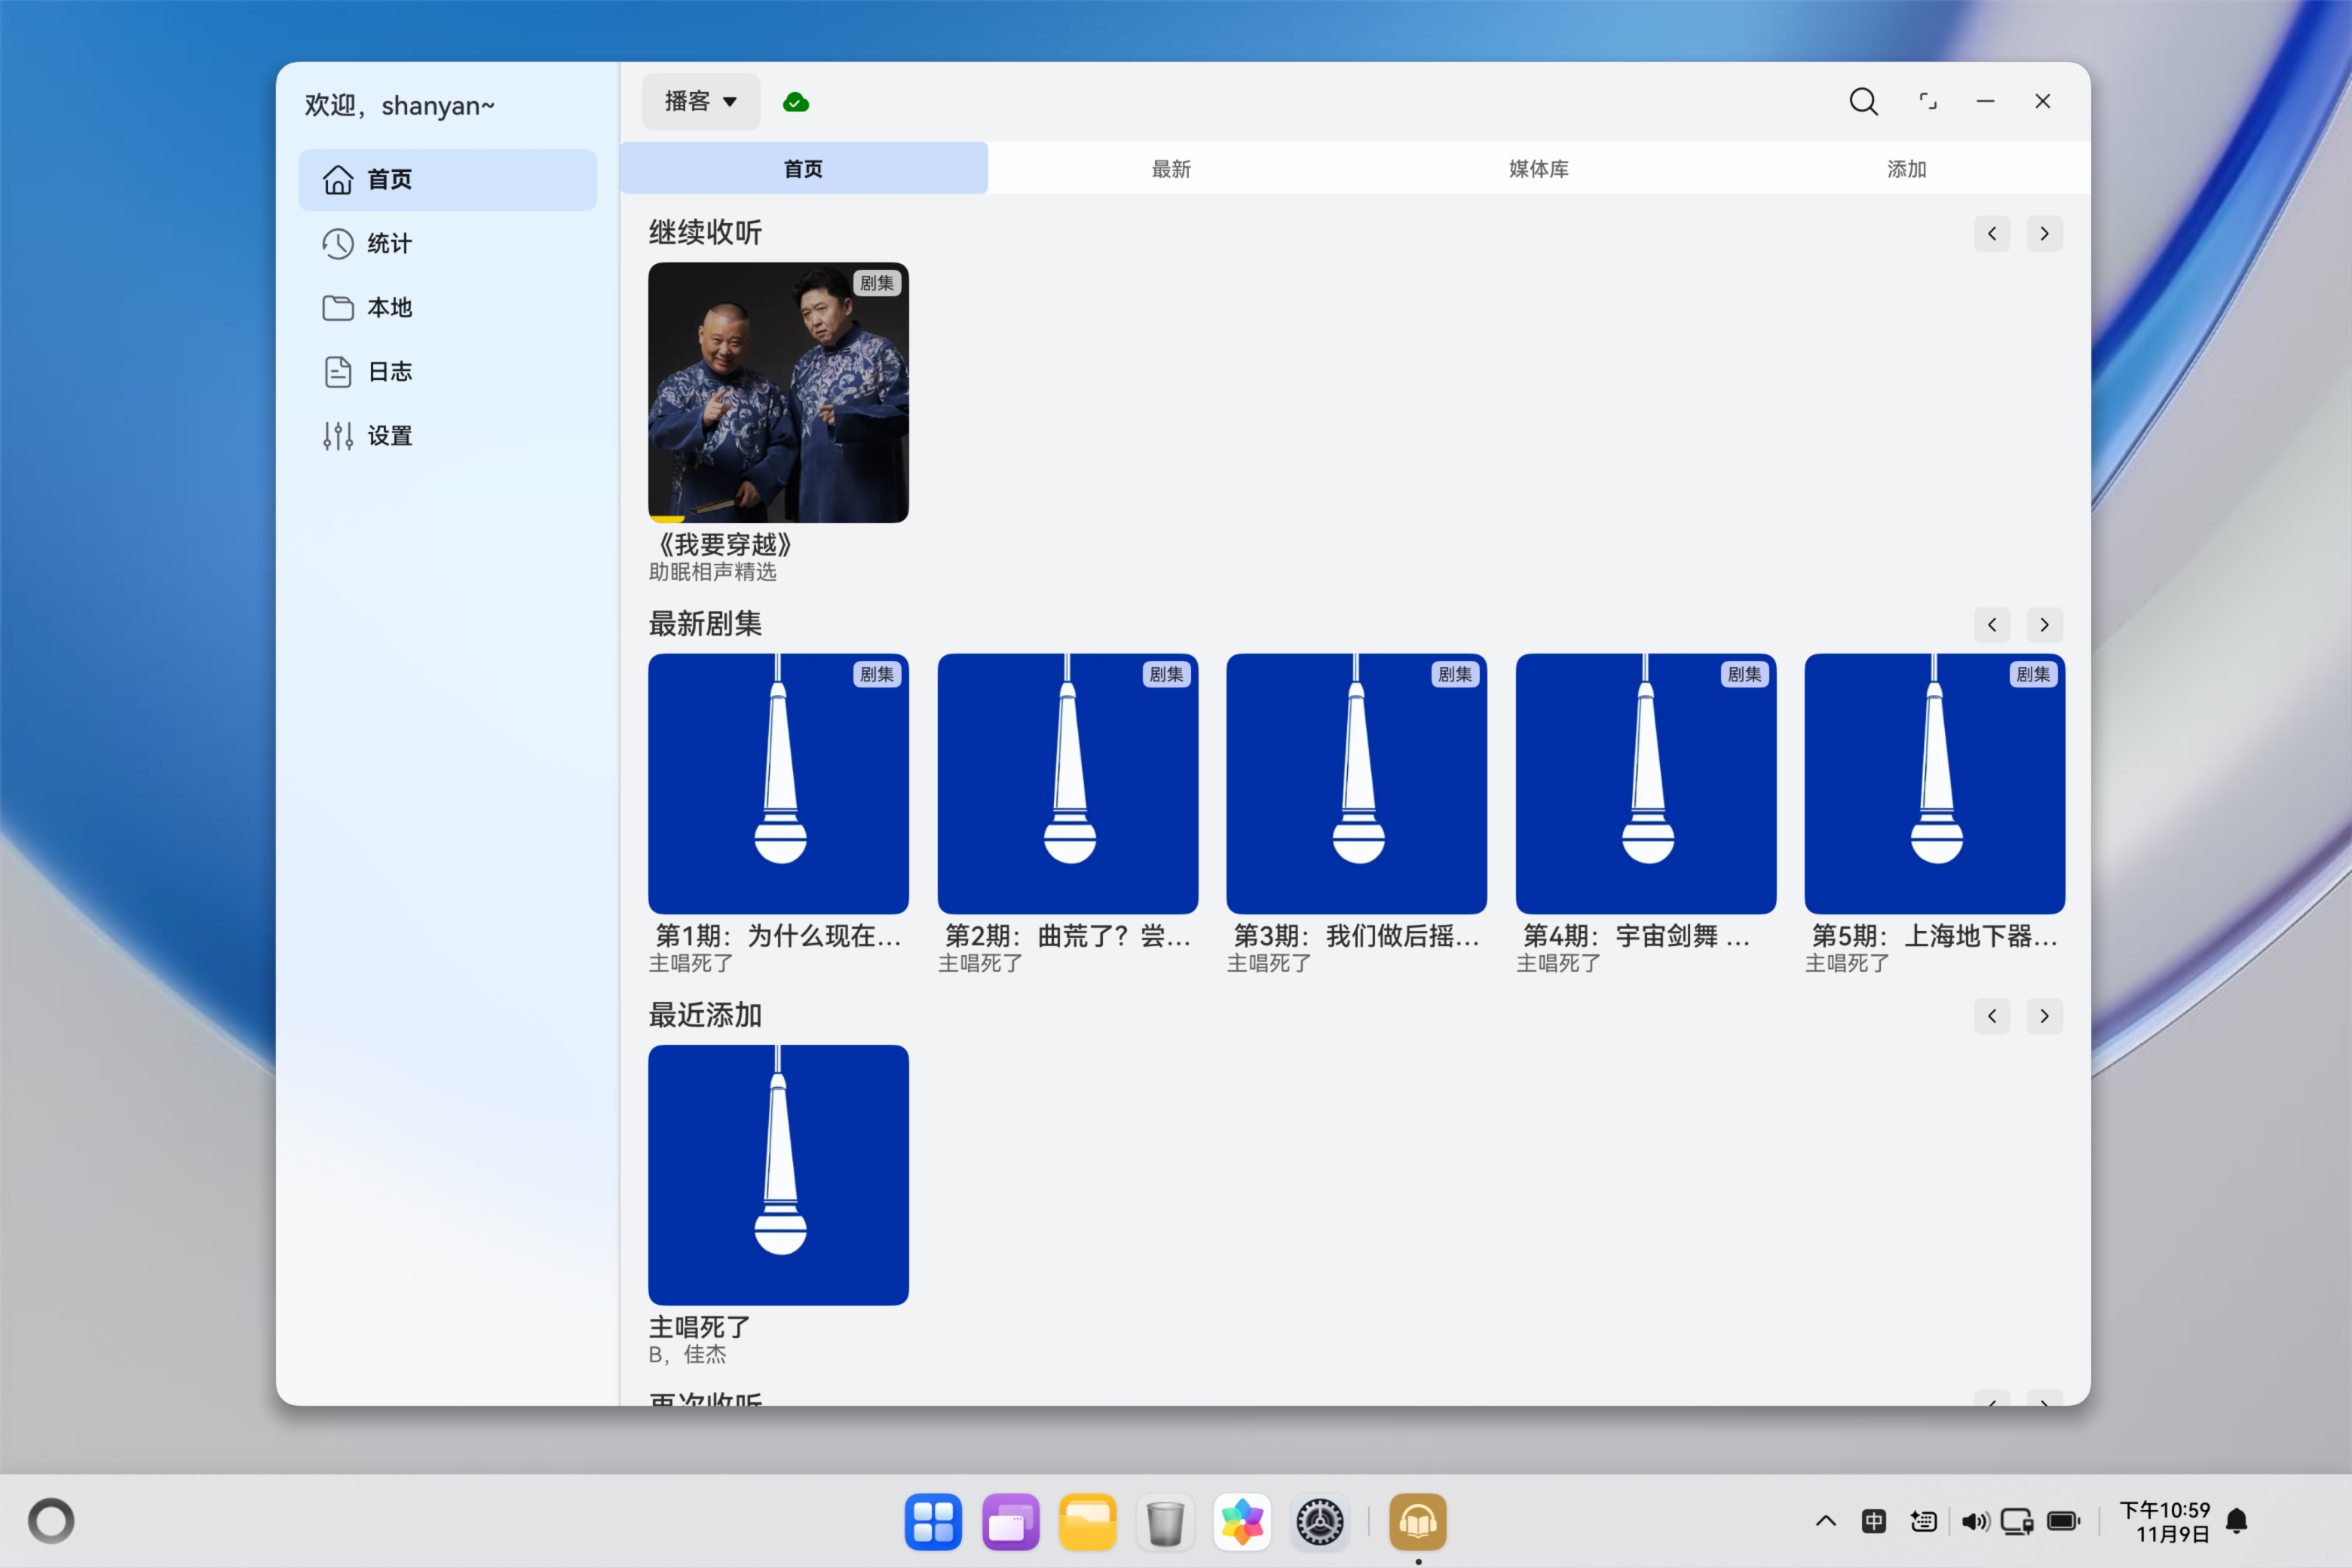Viewport: 2352px width, 1568px height.
Task: Click the 第2期：曲荒了 episode title
Action: tap(1067, 936)
